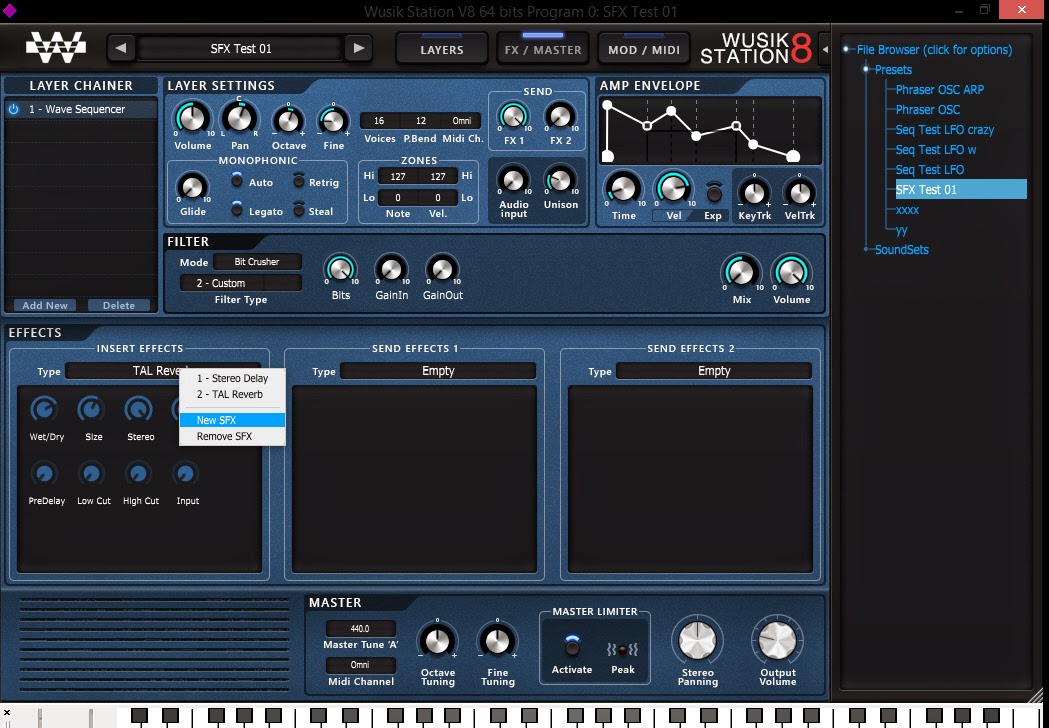
Task: Expand the SoundSets tree node
Action: [x=866, y=250]
